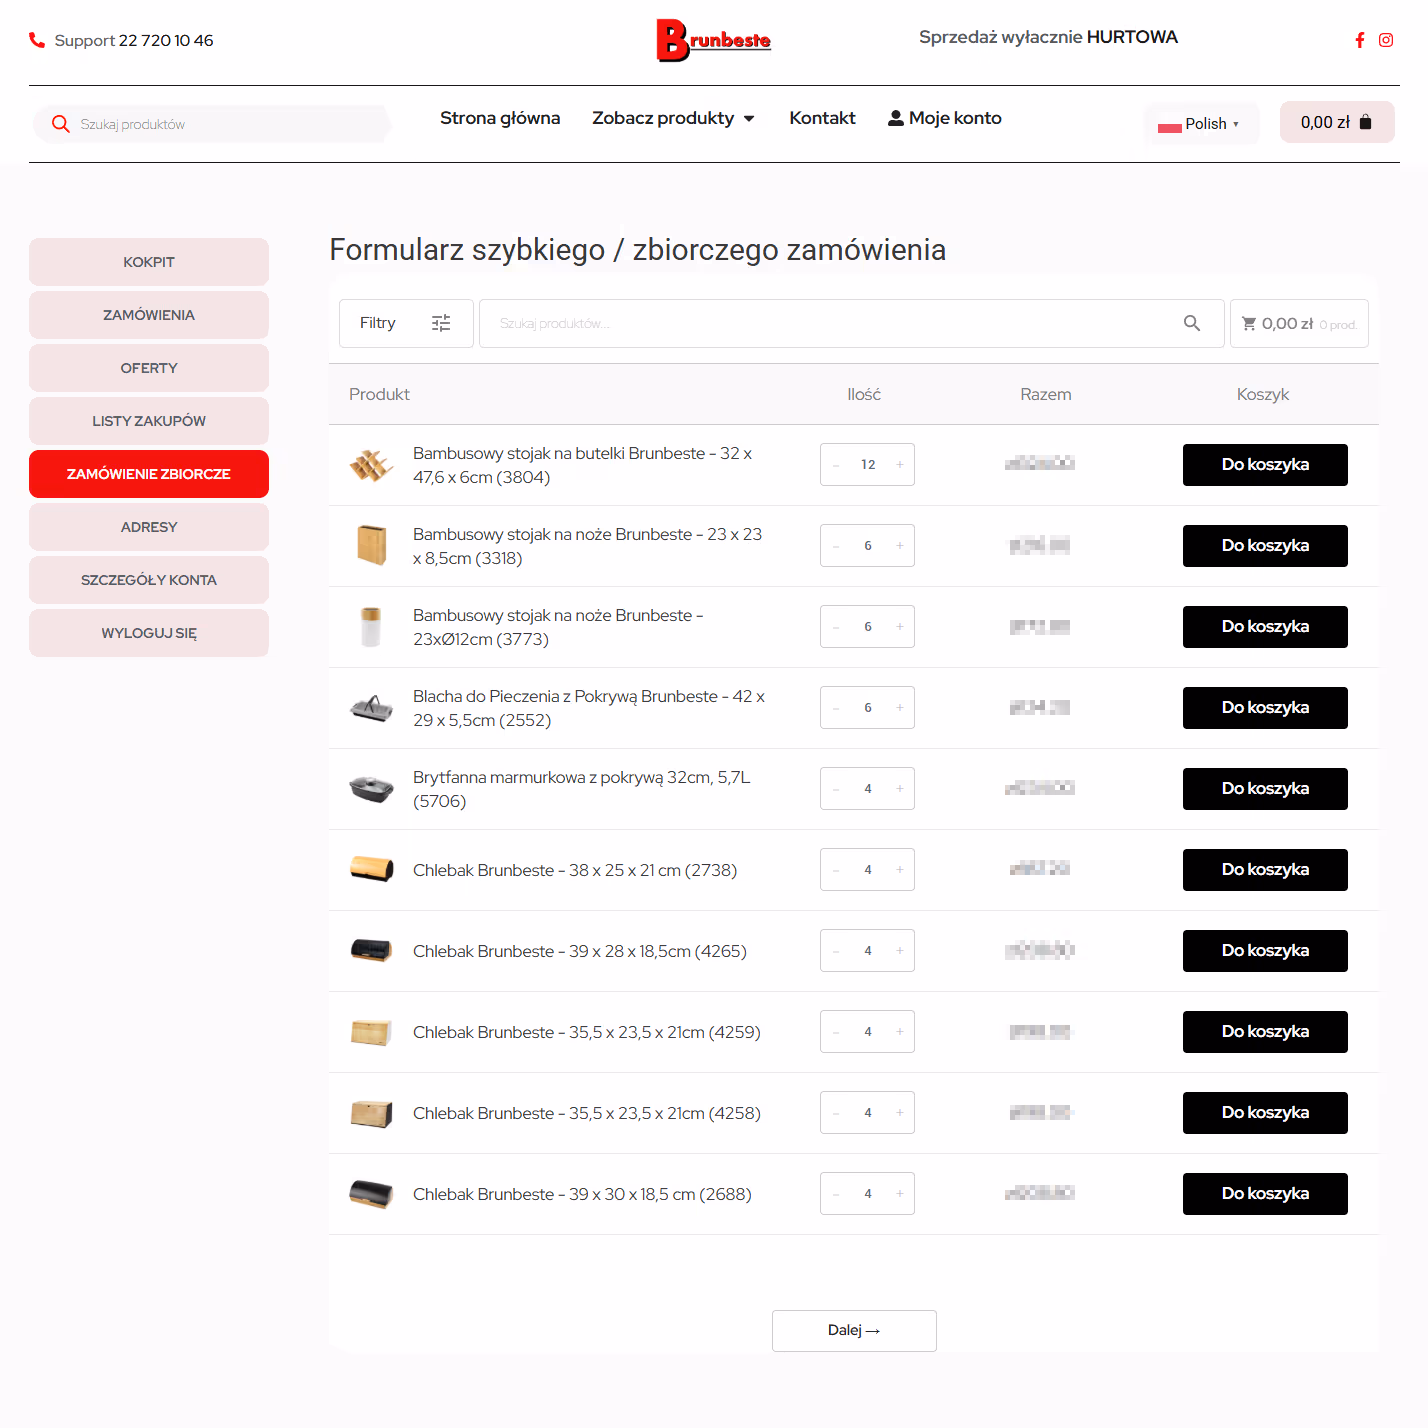Increase quantity for bamboo bottle stand (3804)
Viewport: 1428px width, 1428px height.
click(900, 465)
